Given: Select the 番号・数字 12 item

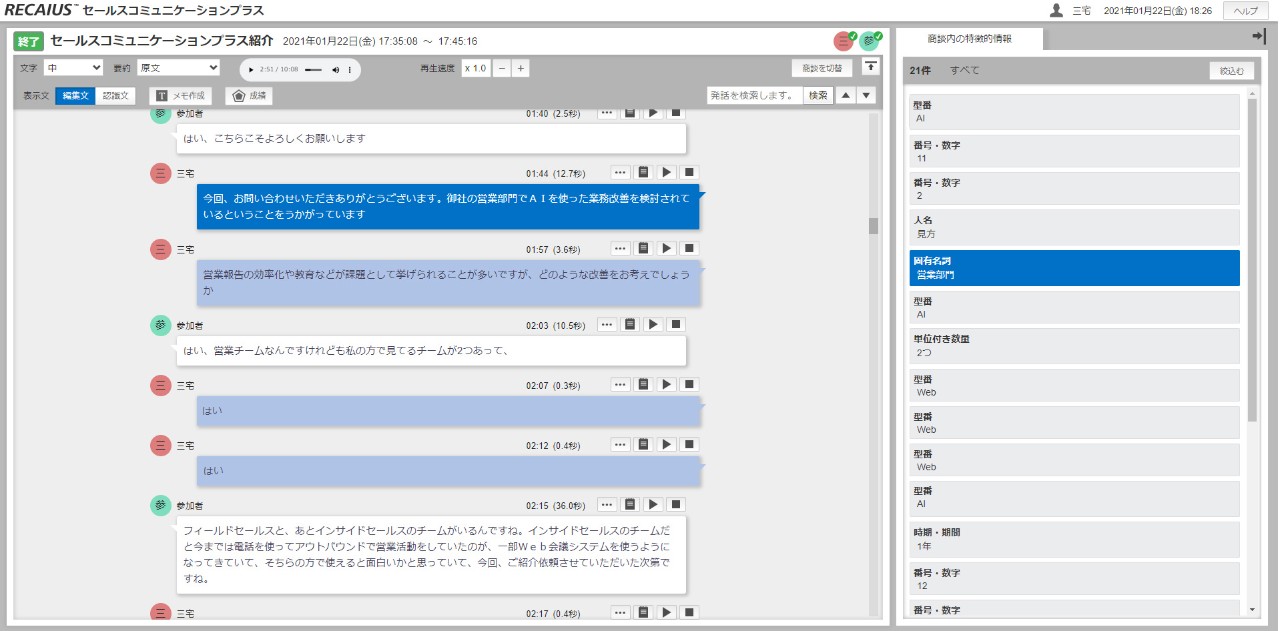Looking at the screenshot, I should 1075,579.
